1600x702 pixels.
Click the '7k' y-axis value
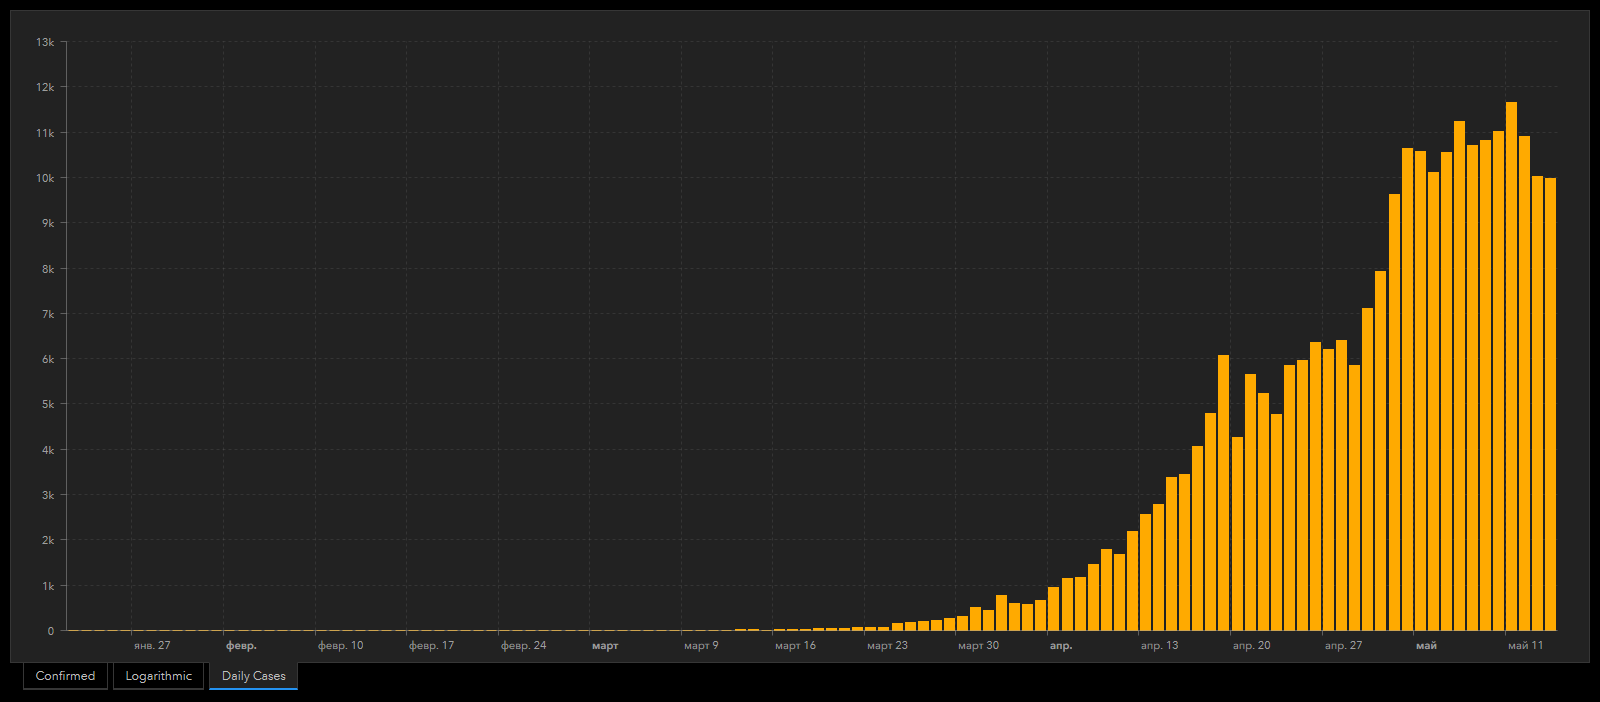[48, 314]
